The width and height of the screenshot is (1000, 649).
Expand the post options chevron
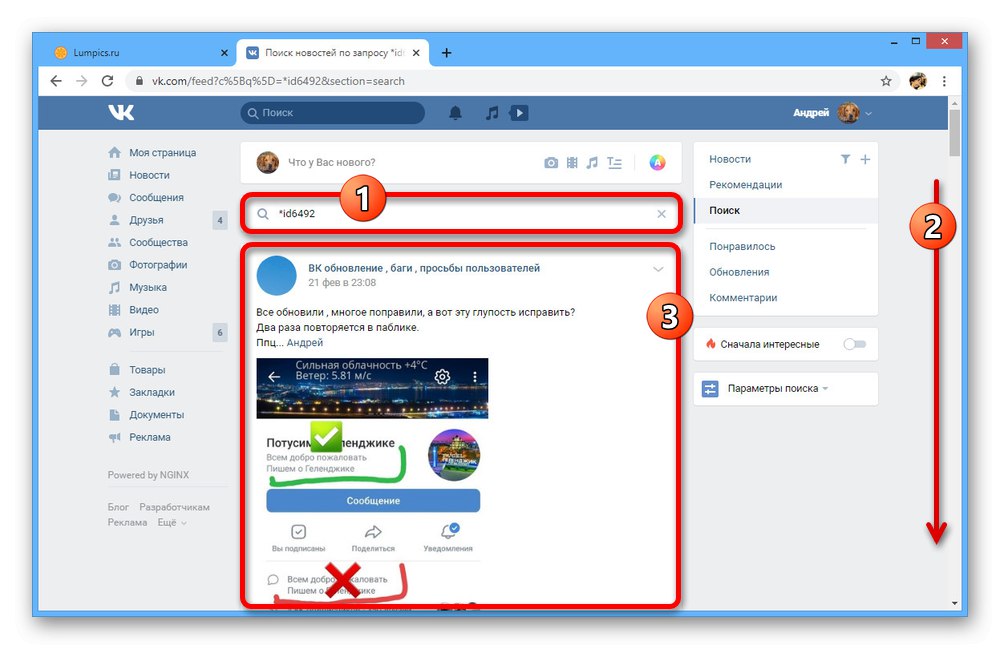658,269
